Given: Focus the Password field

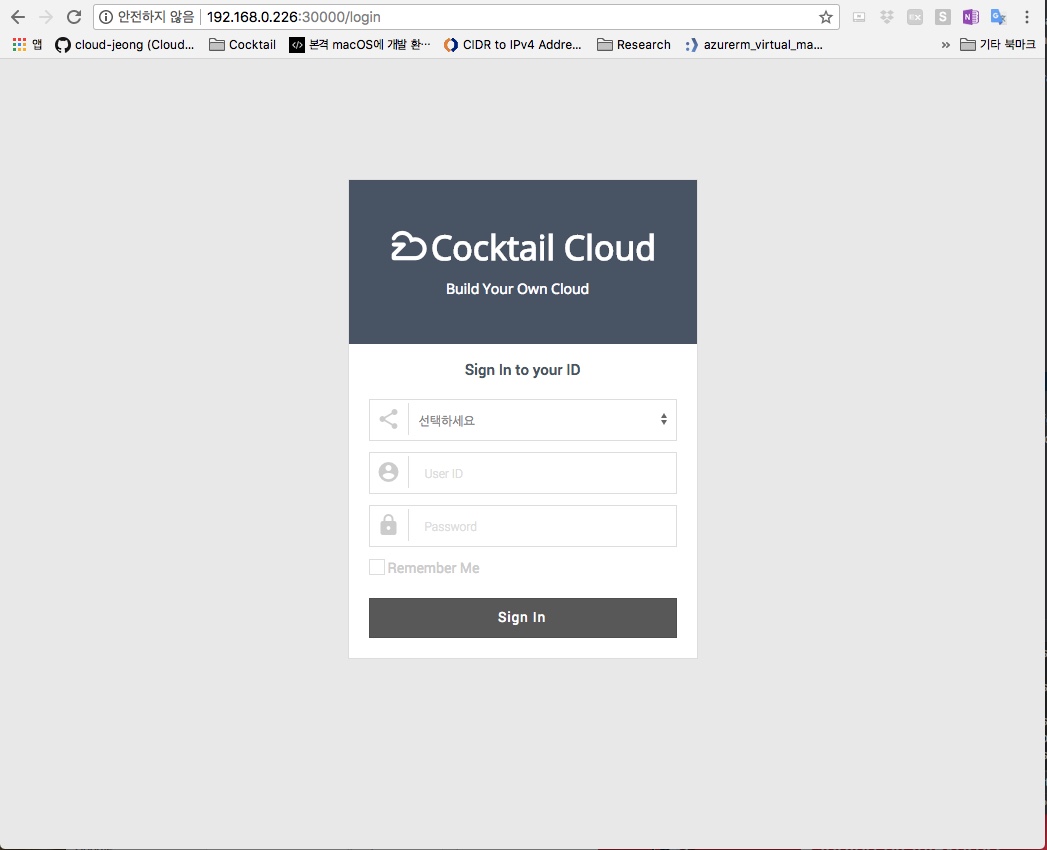Looking at the screenshot, I should coord(541,527).
